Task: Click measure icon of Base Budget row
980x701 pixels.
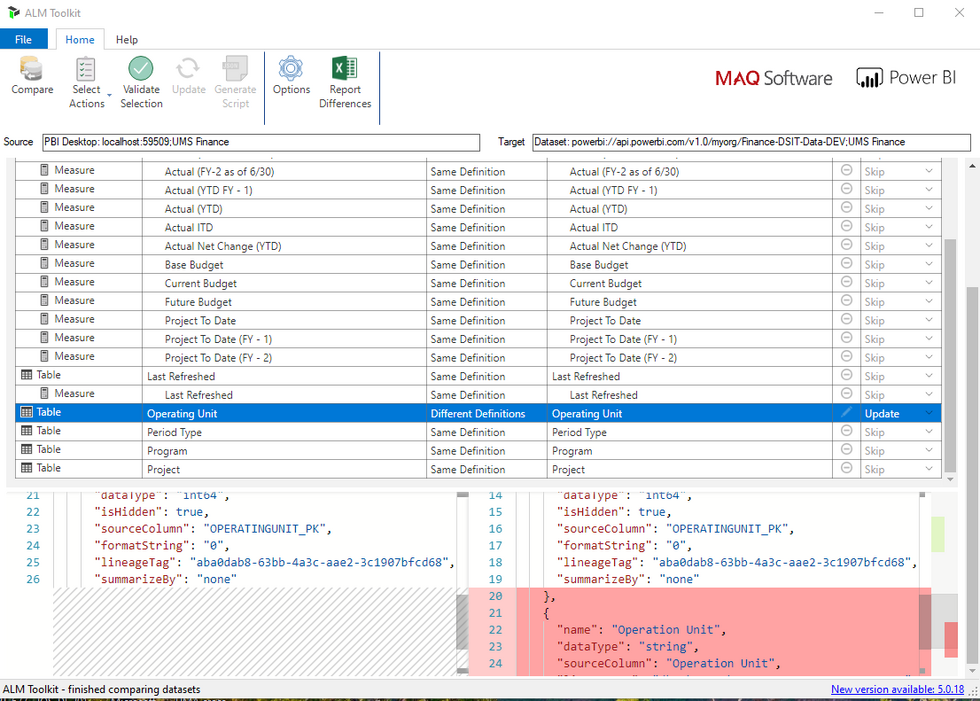Action: [x=44, y=263]
